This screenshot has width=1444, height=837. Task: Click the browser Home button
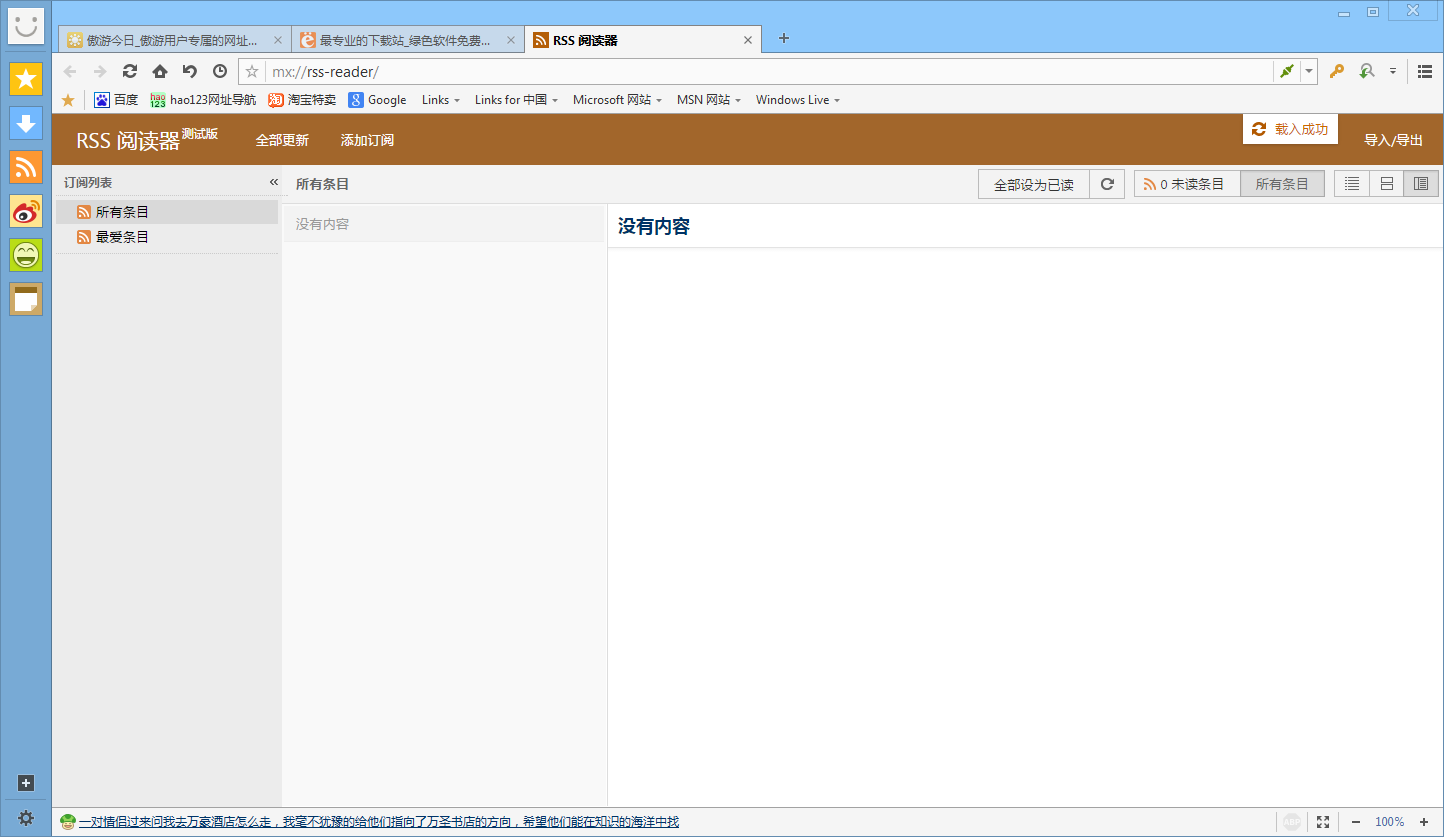point(159,71)
